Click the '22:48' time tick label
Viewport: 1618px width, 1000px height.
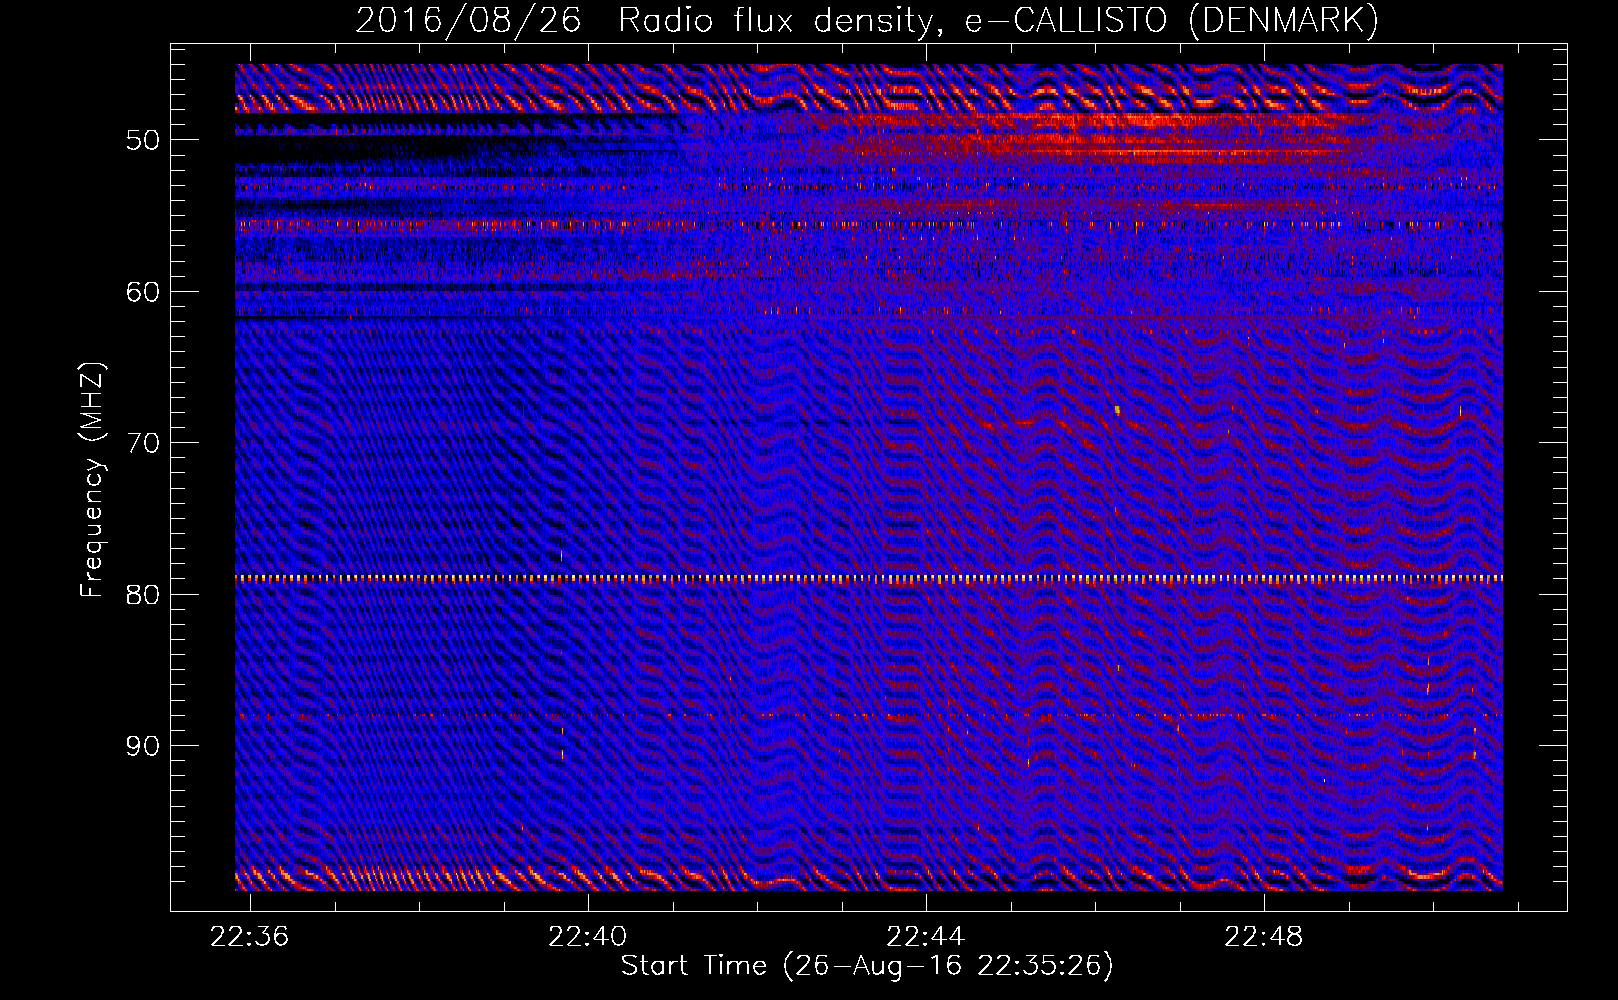pyautogui.click(x=1264, y=936)
